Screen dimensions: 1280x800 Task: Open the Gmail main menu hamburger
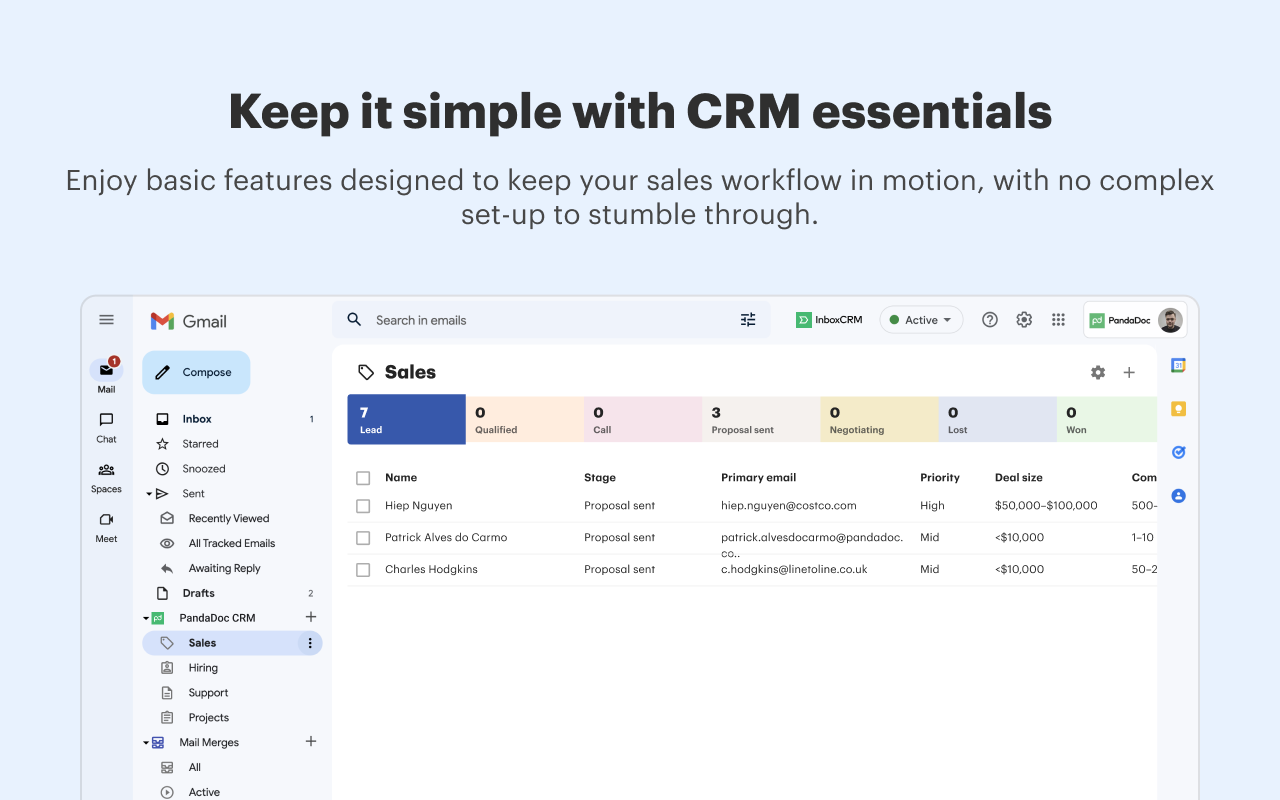[106, 320]
